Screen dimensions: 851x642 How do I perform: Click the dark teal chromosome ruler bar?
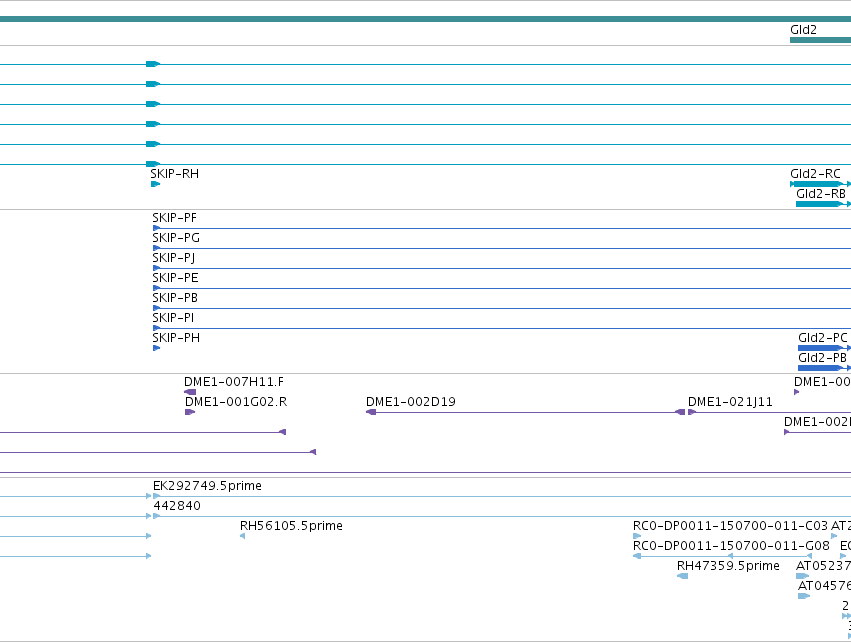(426, 19)
